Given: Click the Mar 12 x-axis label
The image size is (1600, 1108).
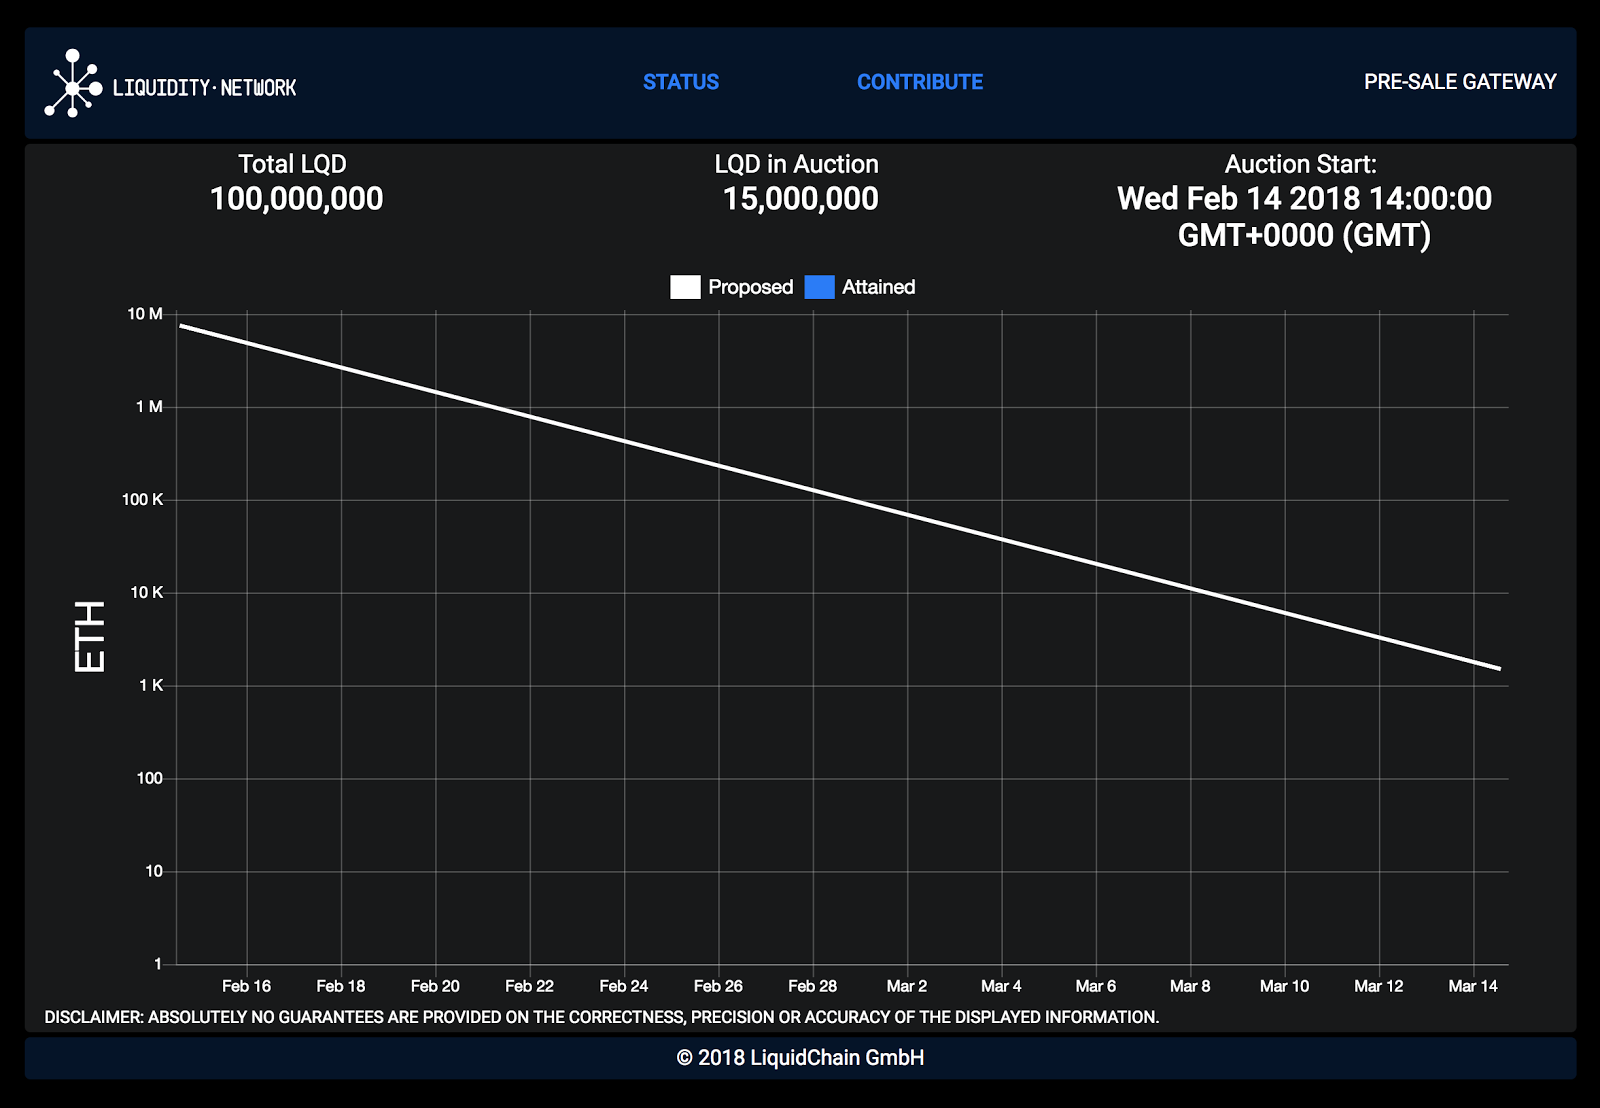Looking at the screenshot, I should tap(1379, 986).
